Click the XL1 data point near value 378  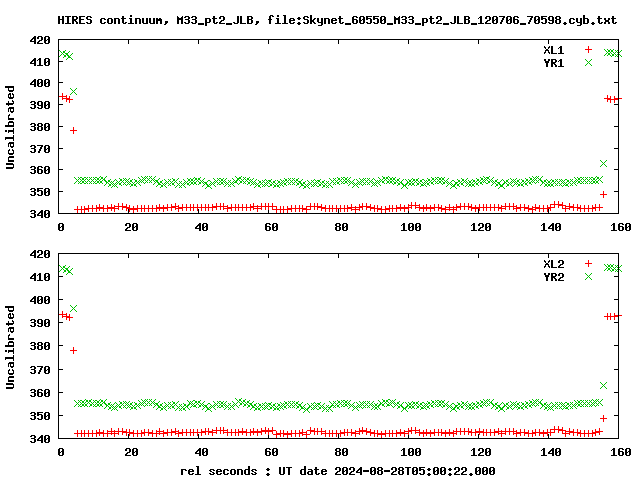click(x=73, y=131)
